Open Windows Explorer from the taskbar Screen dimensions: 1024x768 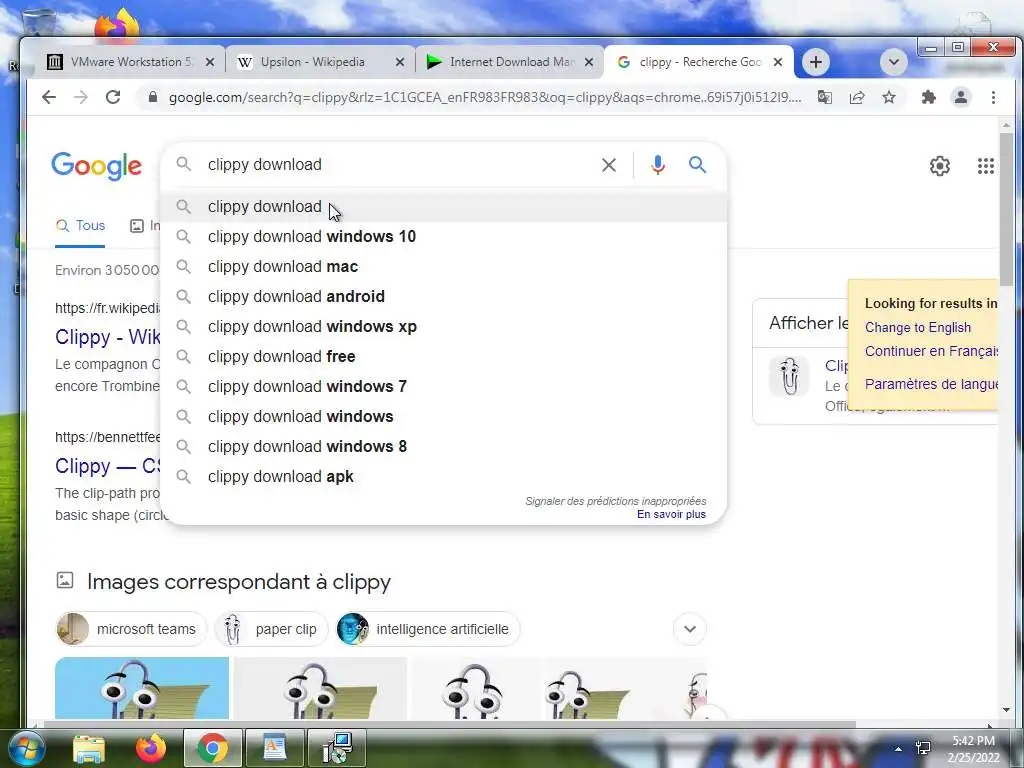(89, 748)
